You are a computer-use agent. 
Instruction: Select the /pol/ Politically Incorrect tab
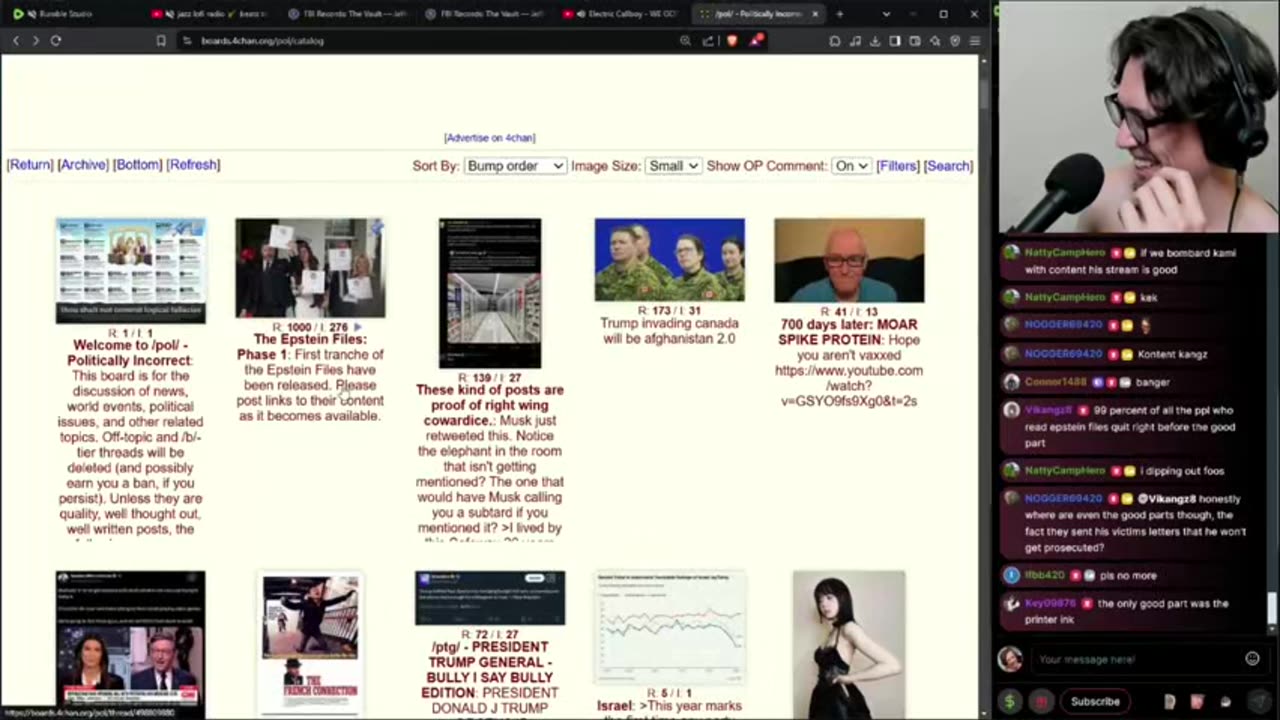pos(757,14)
